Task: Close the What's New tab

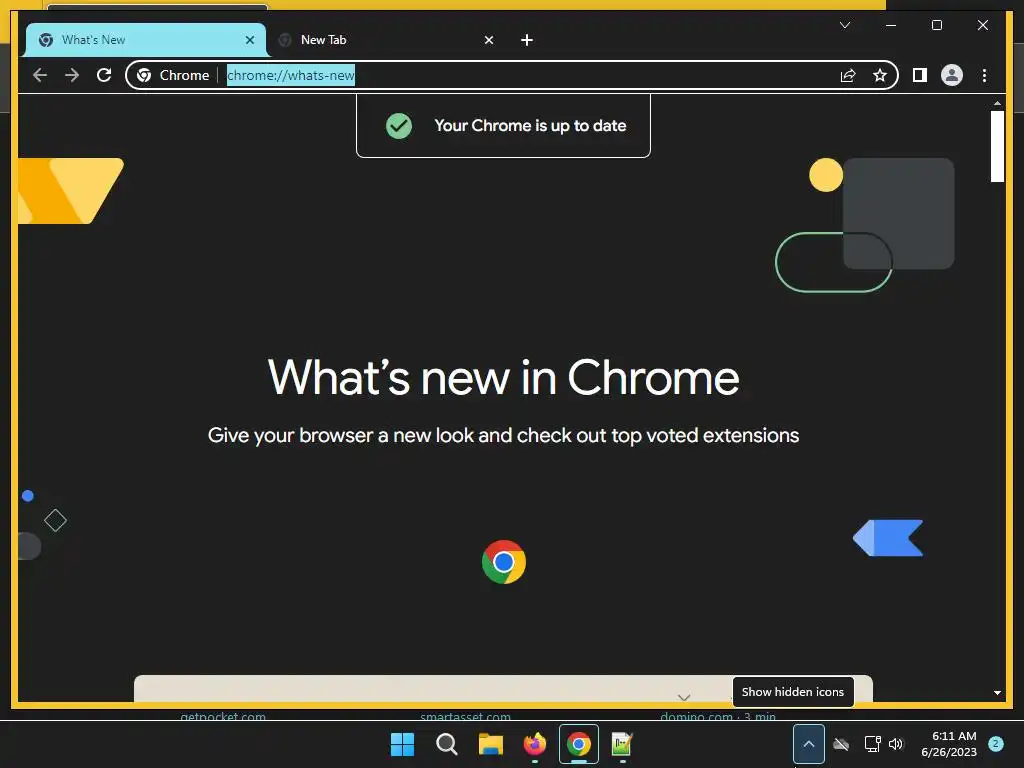Action: coord(249,40)
